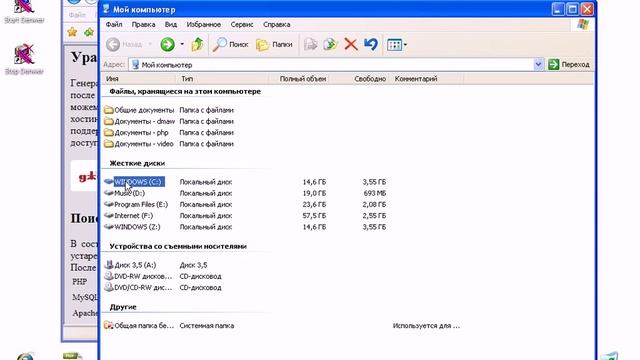Open the Views mode dropdown button
The width and height of the screenshot is (640, 360).
(396, 44)
